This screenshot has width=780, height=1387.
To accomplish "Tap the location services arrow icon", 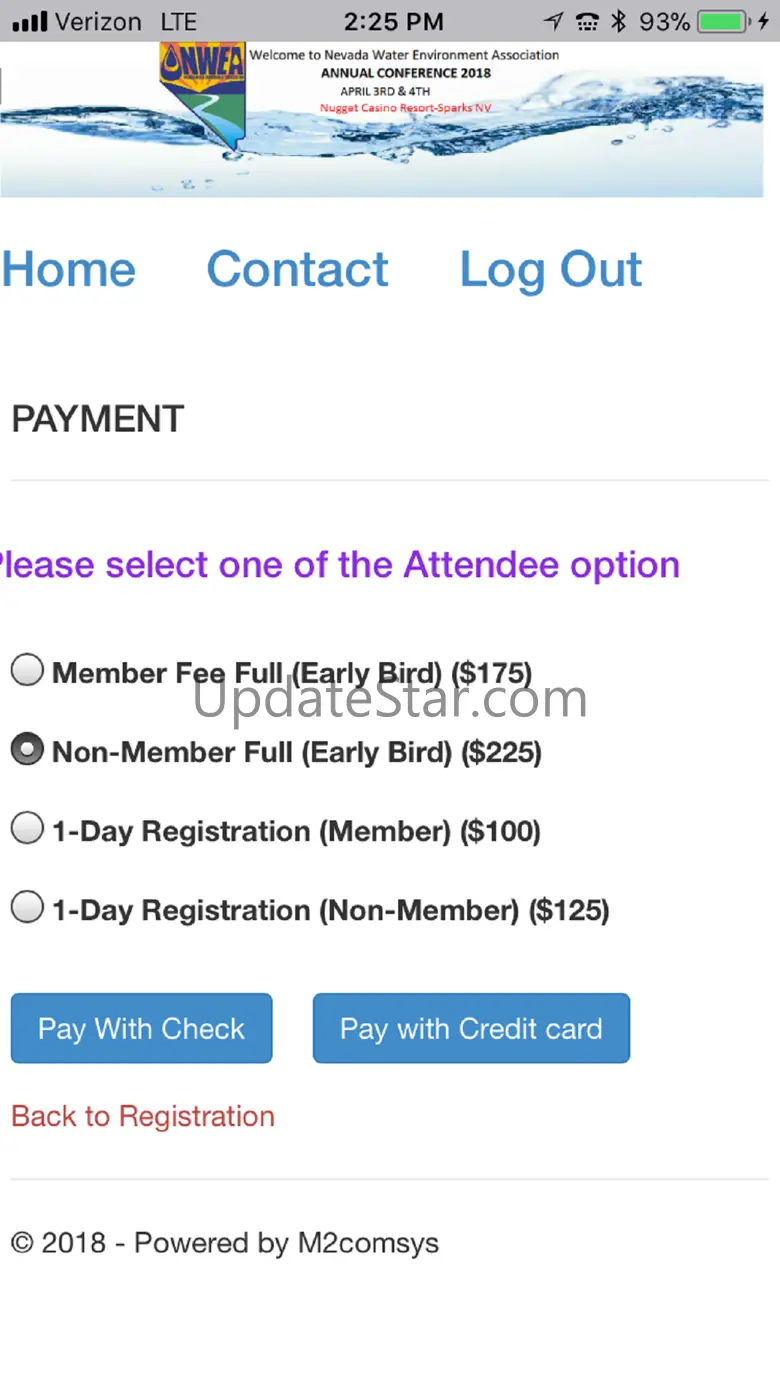I will pos(553,21).
